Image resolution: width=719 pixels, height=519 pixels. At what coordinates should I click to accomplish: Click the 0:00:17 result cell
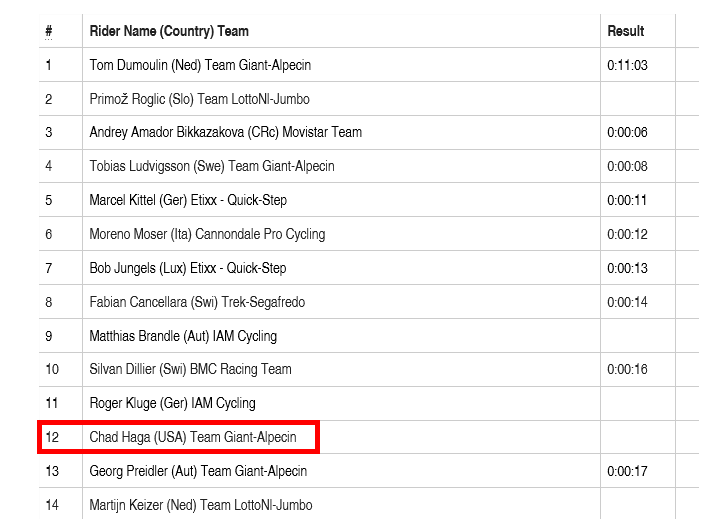(627, 471)
